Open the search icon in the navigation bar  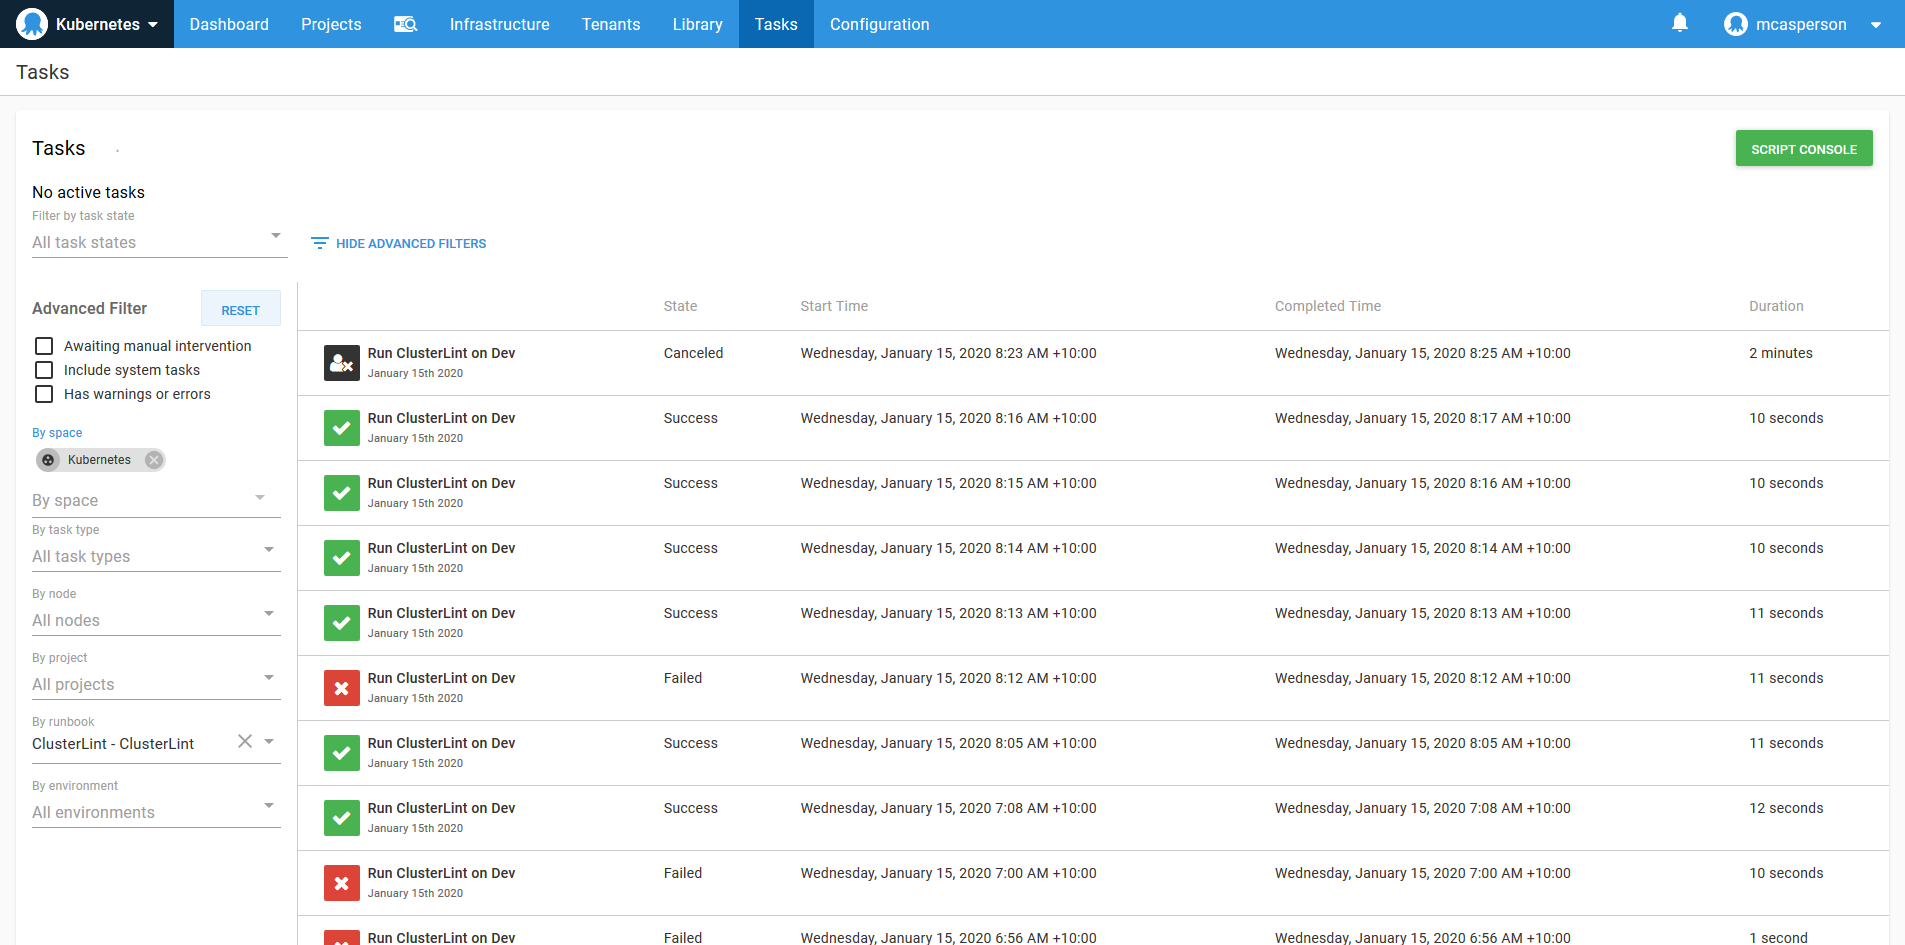[406, 24]
